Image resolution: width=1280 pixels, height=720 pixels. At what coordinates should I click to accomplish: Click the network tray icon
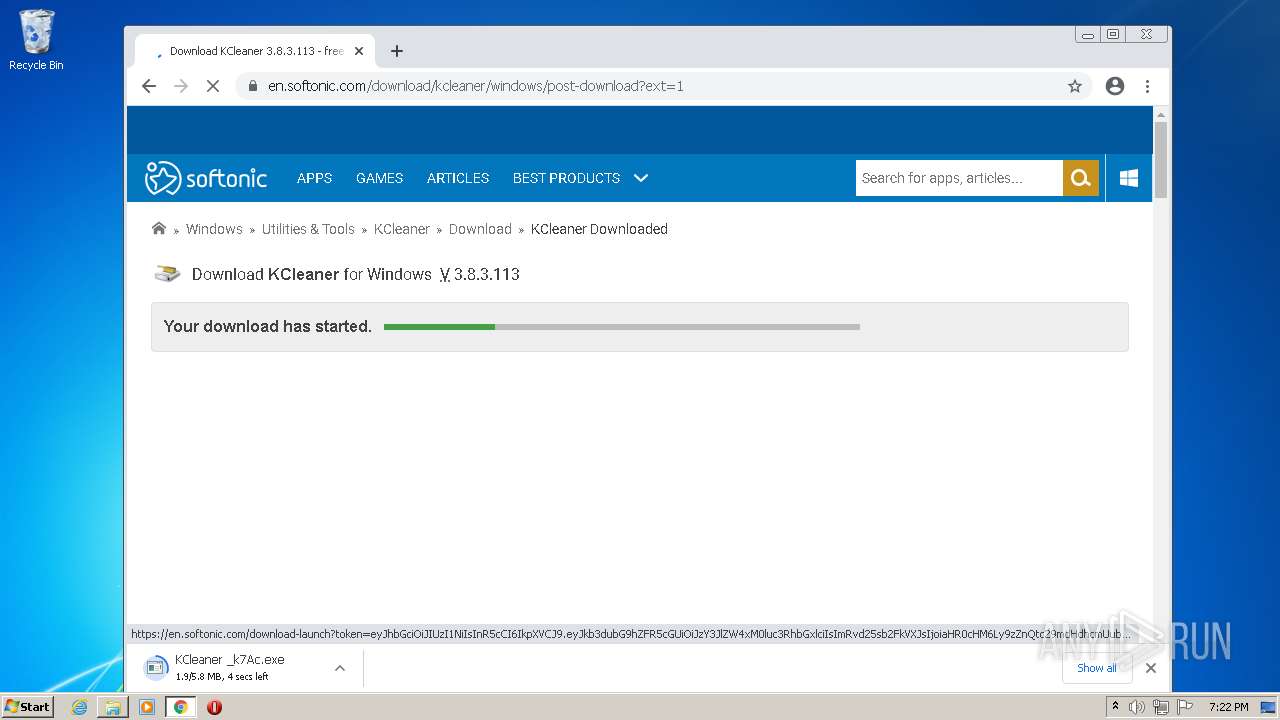pos(1161,707)
